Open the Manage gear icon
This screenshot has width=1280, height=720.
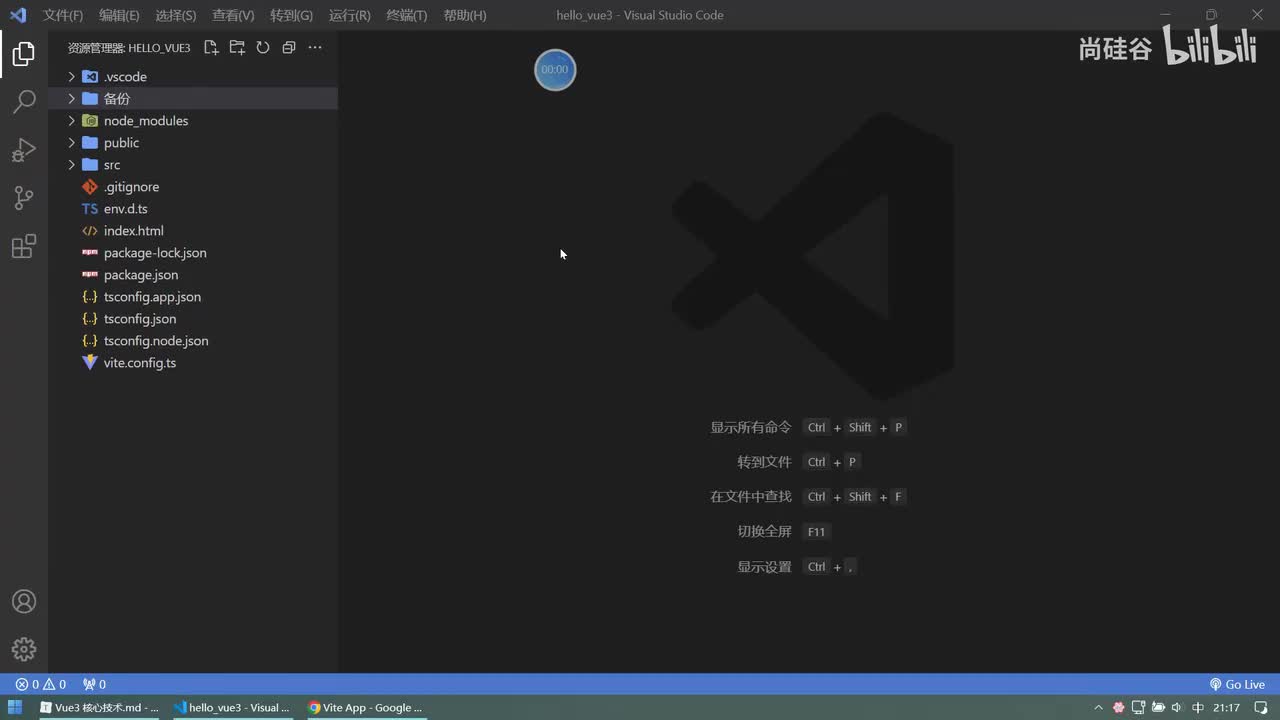coord(24,649)
